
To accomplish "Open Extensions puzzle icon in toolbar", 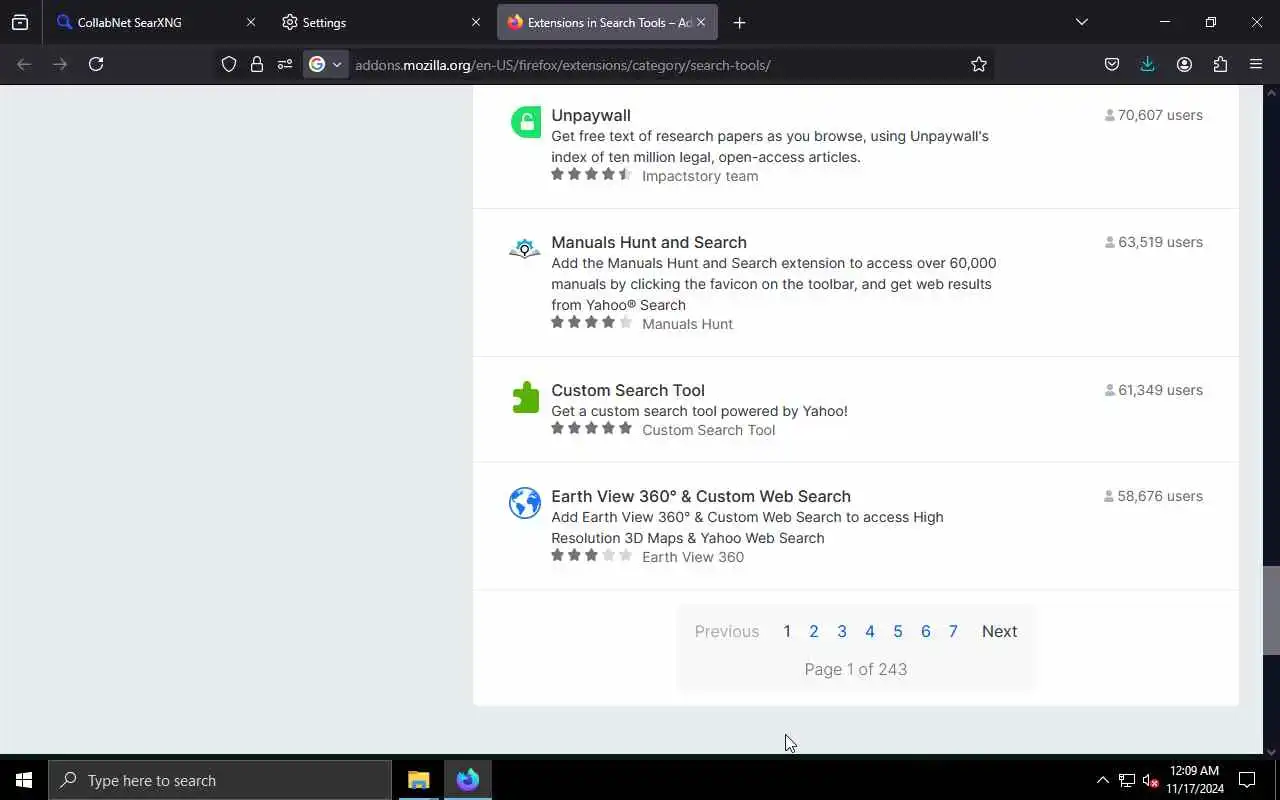I will click(1220, 64).
